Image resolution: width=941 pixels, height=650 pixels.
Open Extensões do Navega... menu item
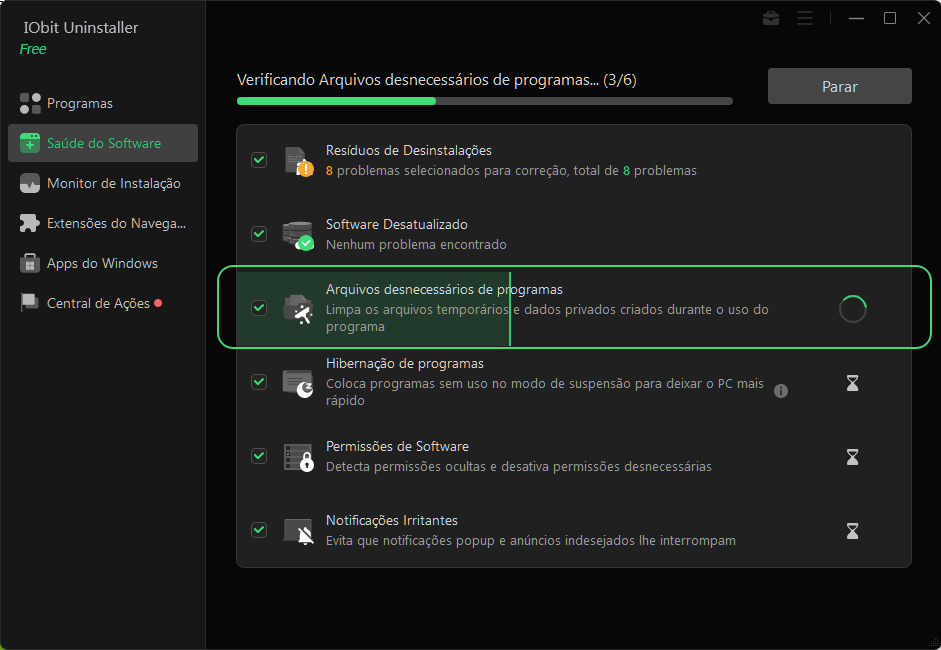(103, 223)
